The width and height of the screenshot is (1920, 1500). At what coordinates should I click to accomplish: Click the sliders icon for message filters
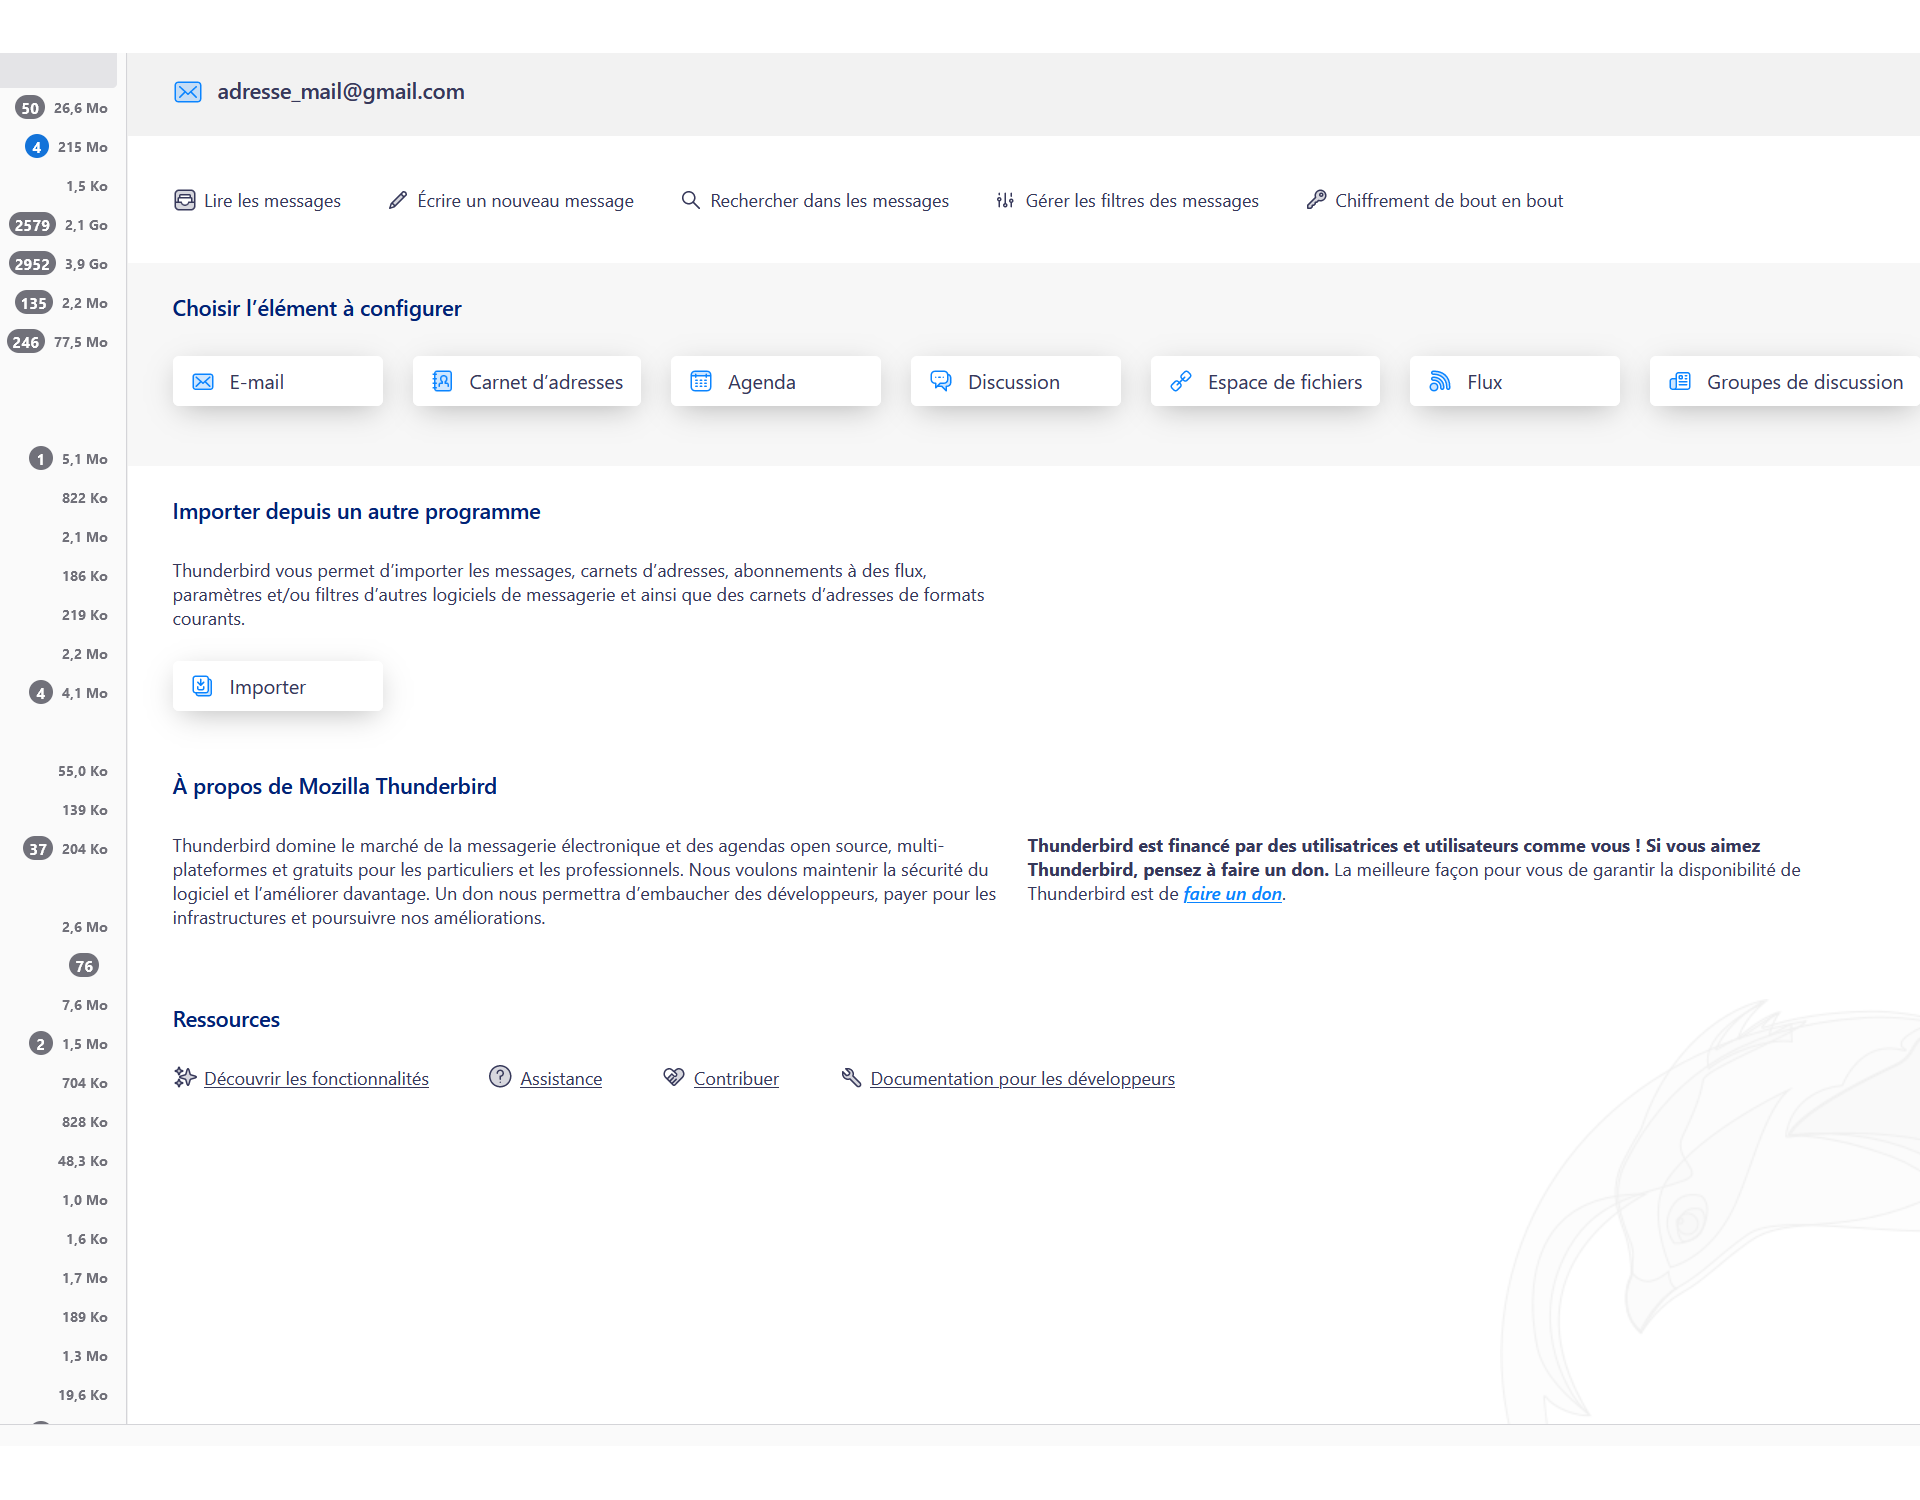(x=1005, y=200)
